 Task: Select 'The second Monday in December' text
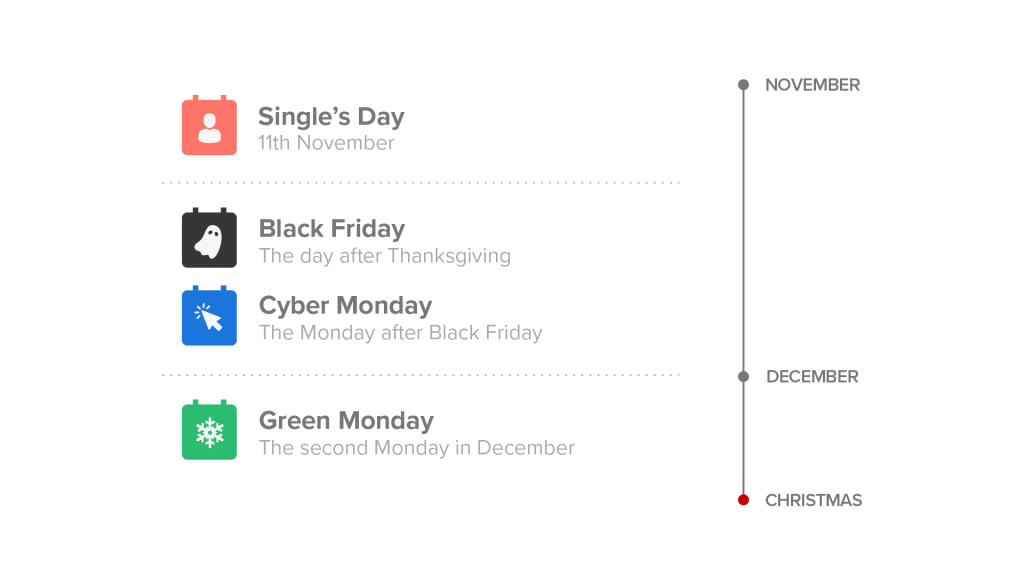(x=416, y=448)
